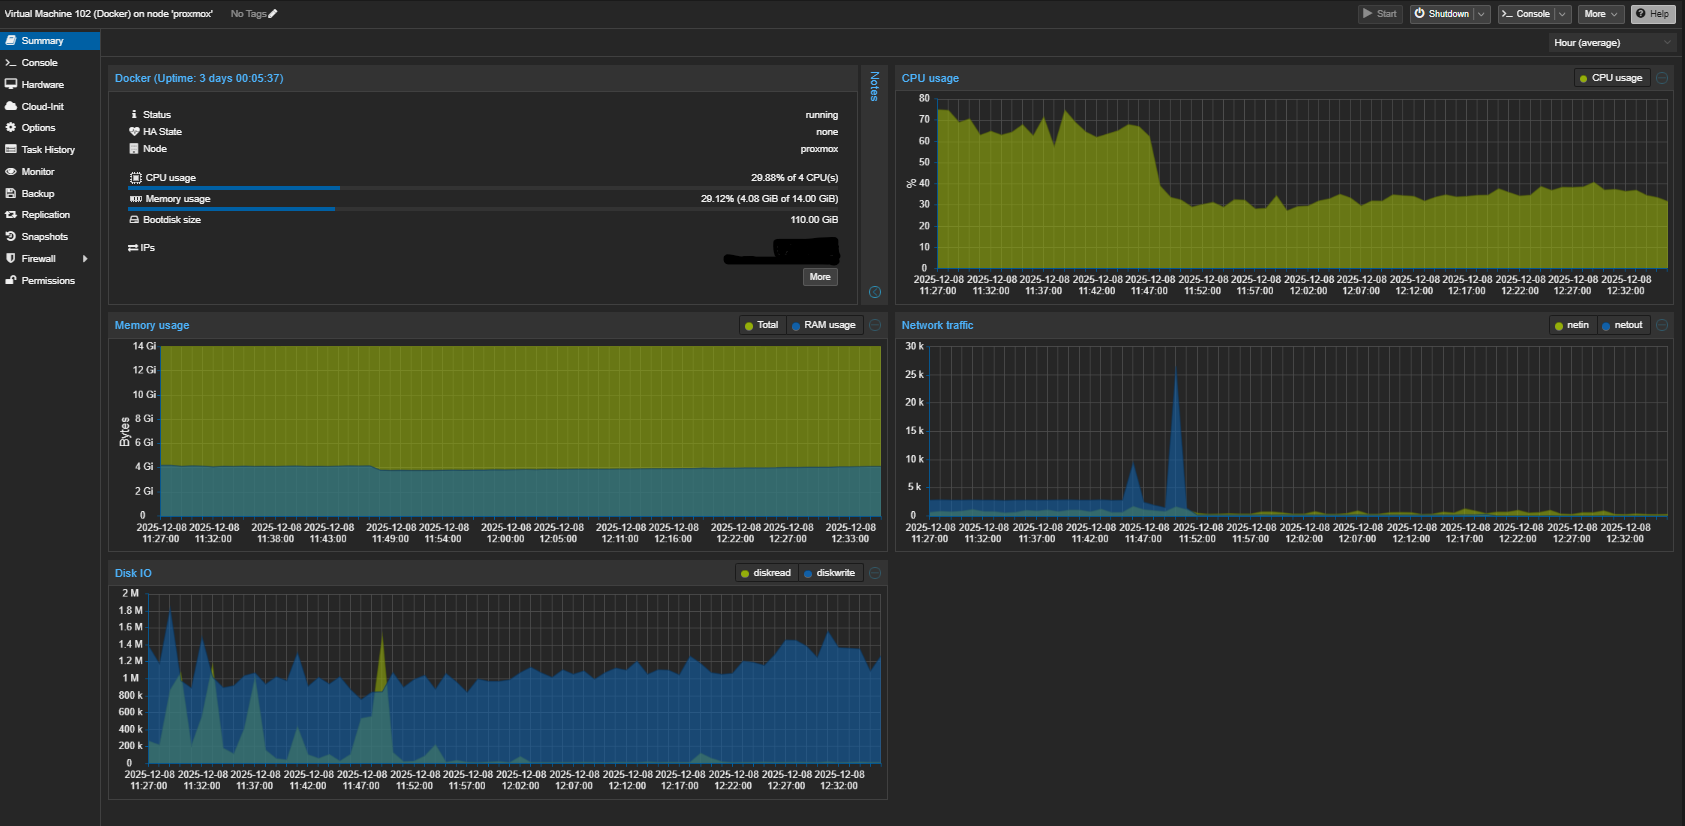Toggle the RAM usage series in legend

[x=823, y=325]
